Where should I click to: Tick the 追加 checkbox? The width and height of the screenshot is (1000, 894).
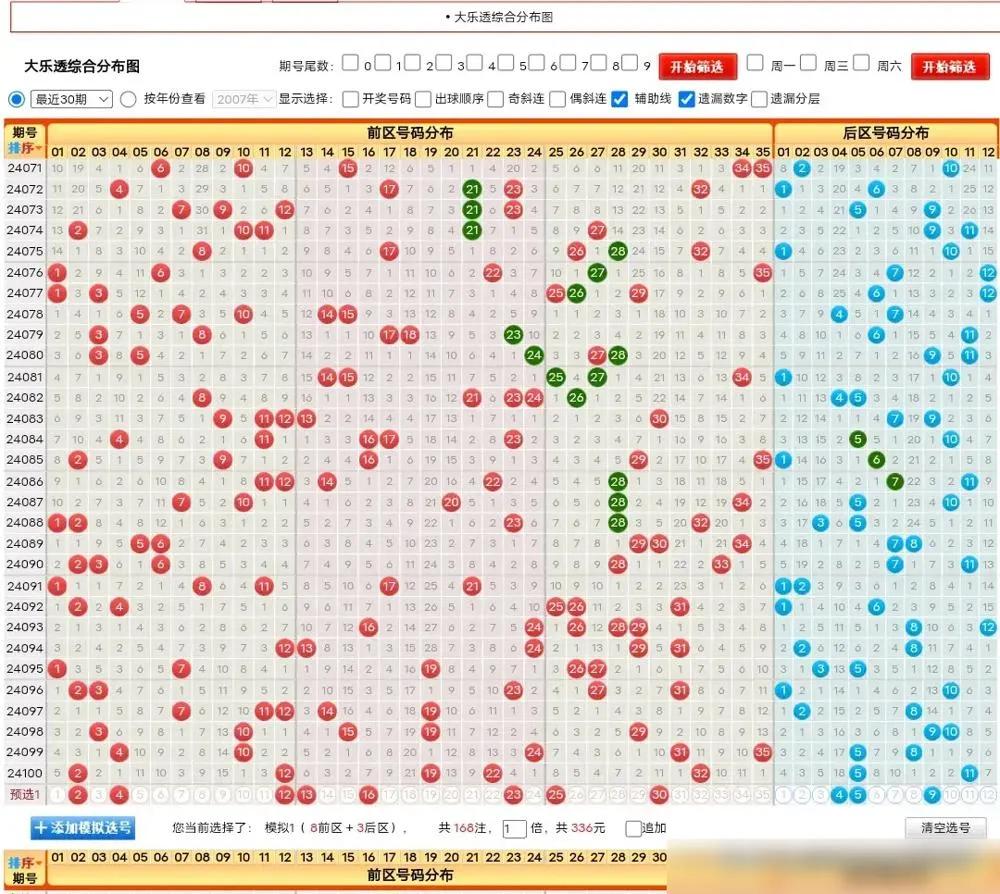tap(633, 828)
